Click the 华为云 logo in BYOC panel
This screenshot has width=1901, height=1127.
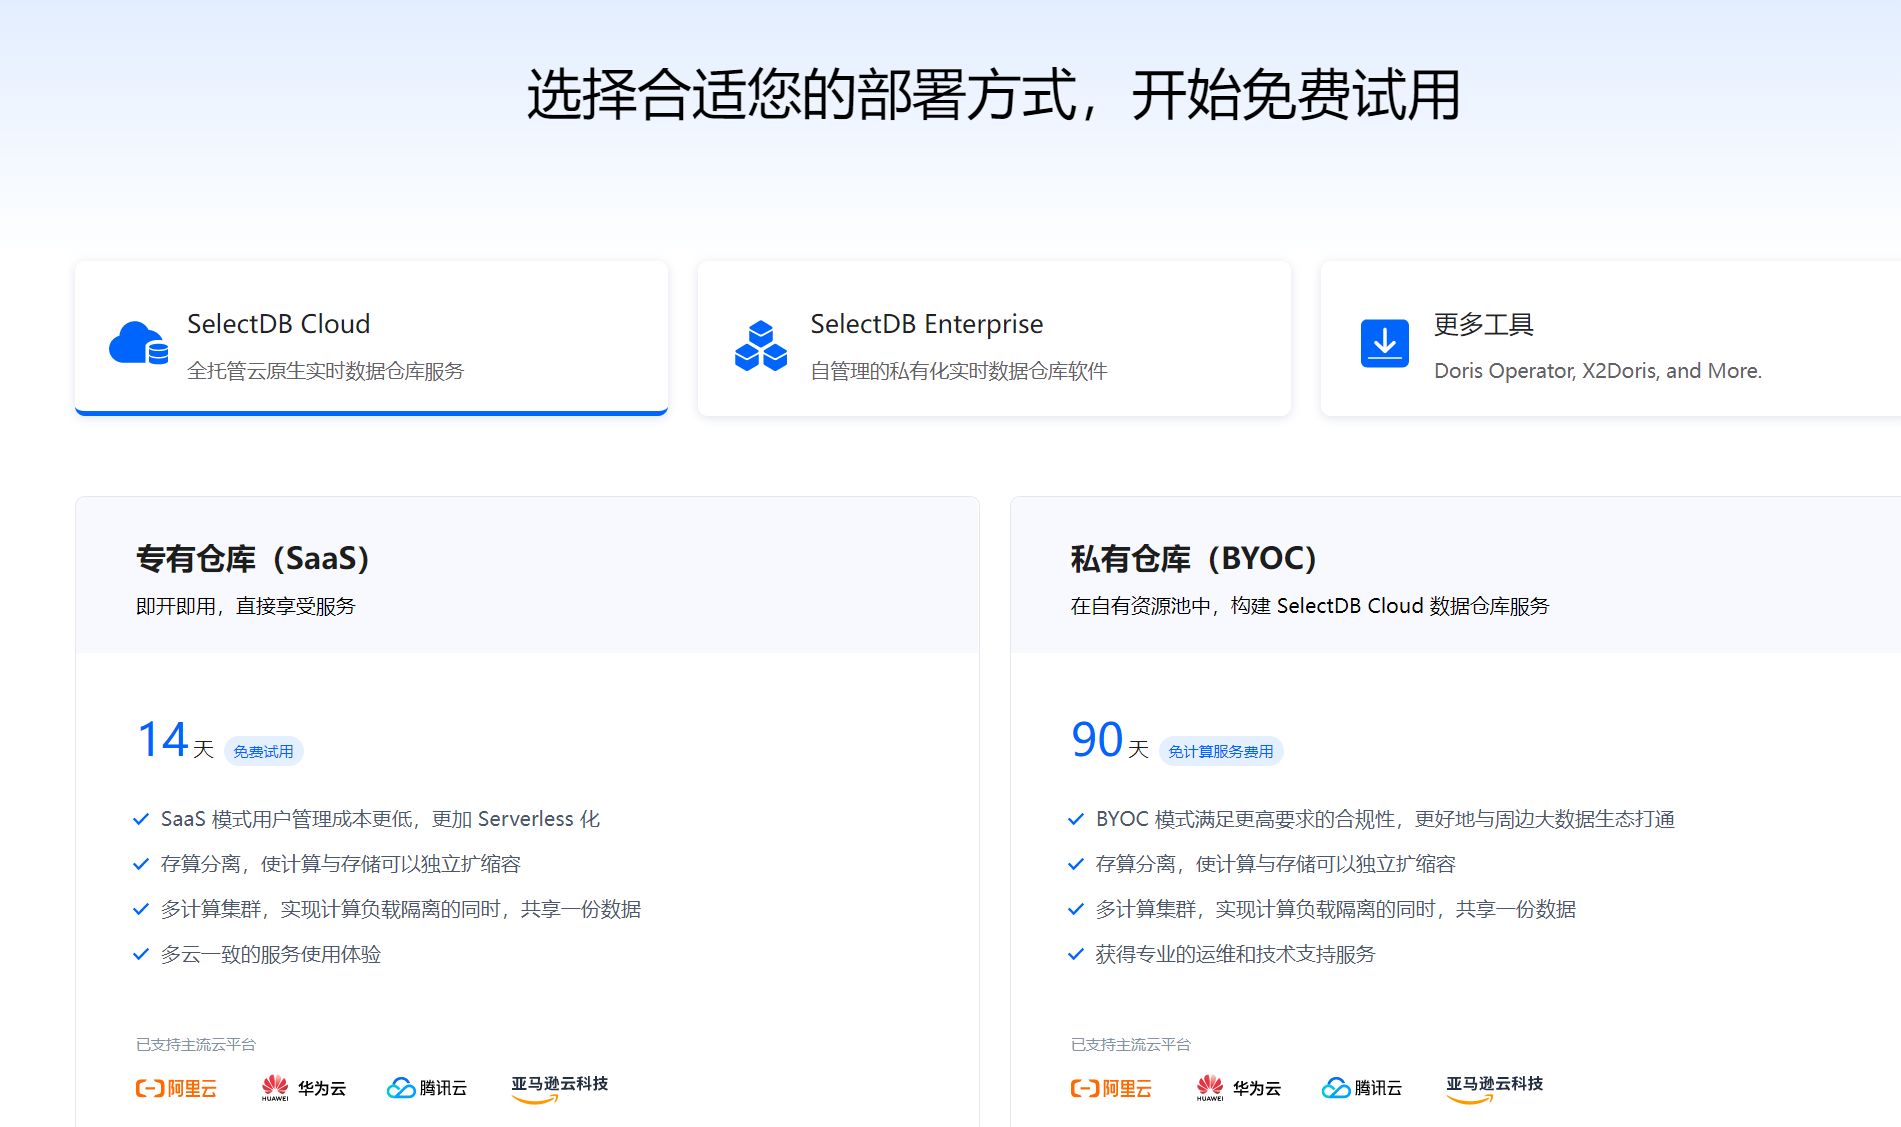pos(1239,1088)
